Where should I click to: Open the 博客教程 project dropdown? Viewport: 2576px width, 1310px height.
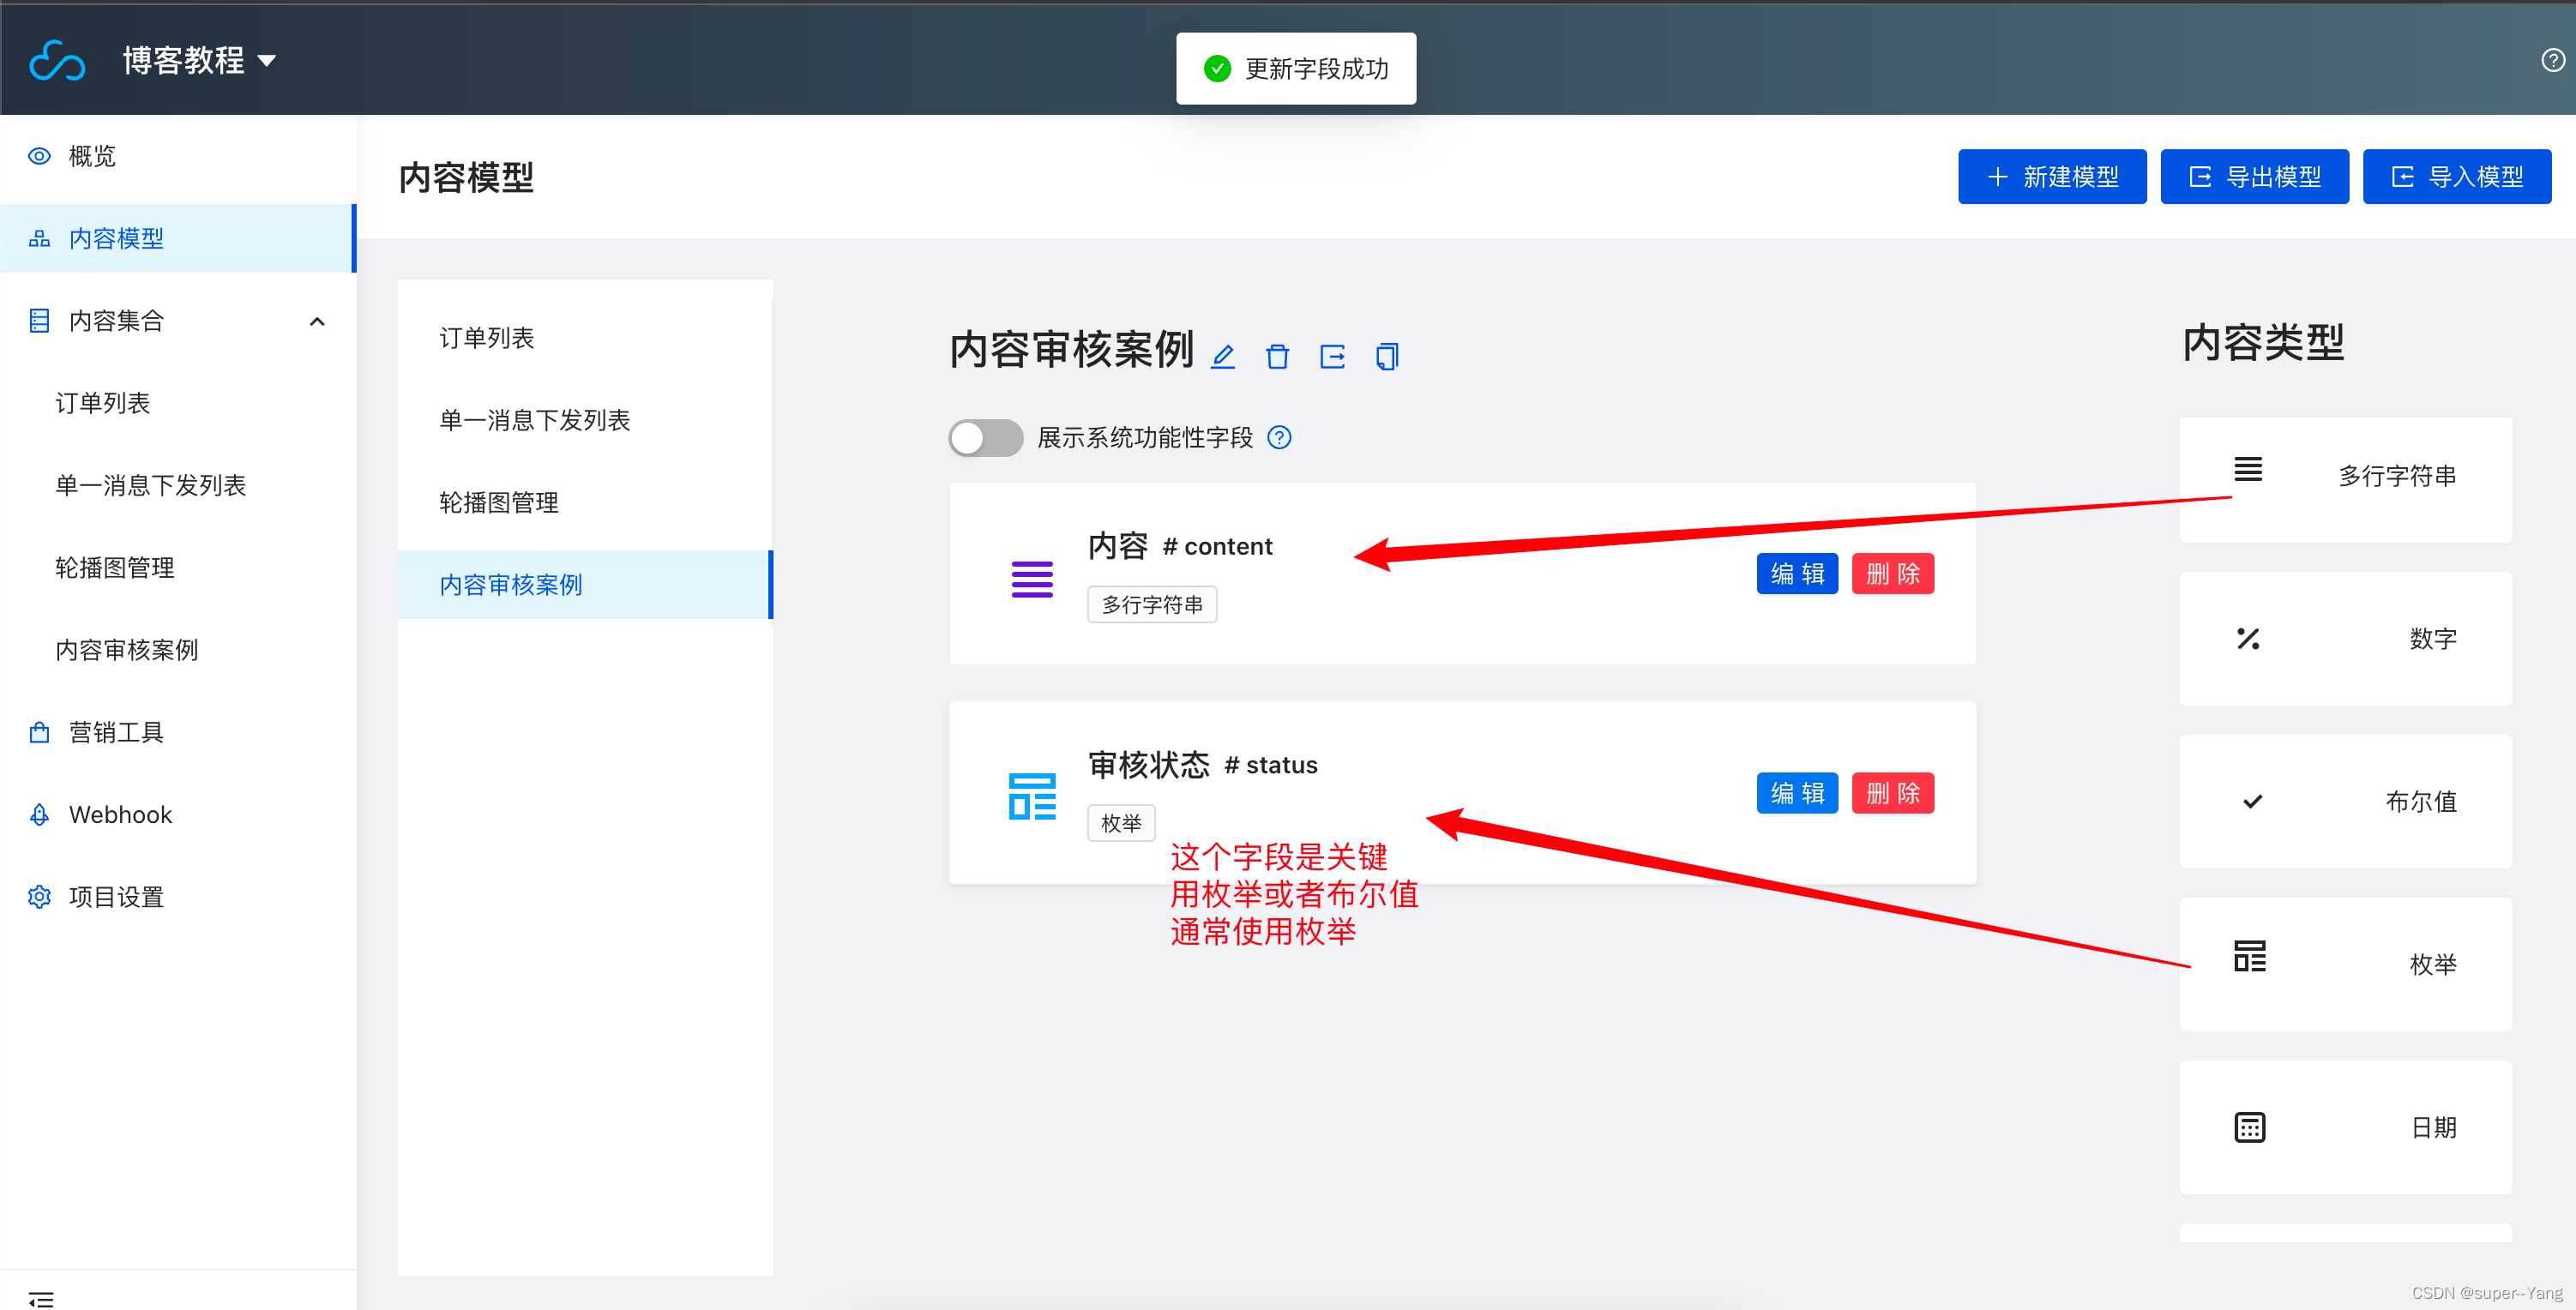click(x=199, y=60)
